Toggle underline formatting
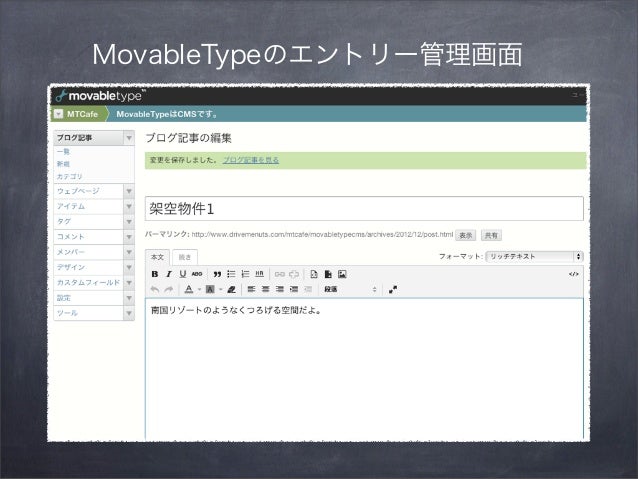This screenshot has height=479, width=638. pyautogui.click(x=183, y=274)
